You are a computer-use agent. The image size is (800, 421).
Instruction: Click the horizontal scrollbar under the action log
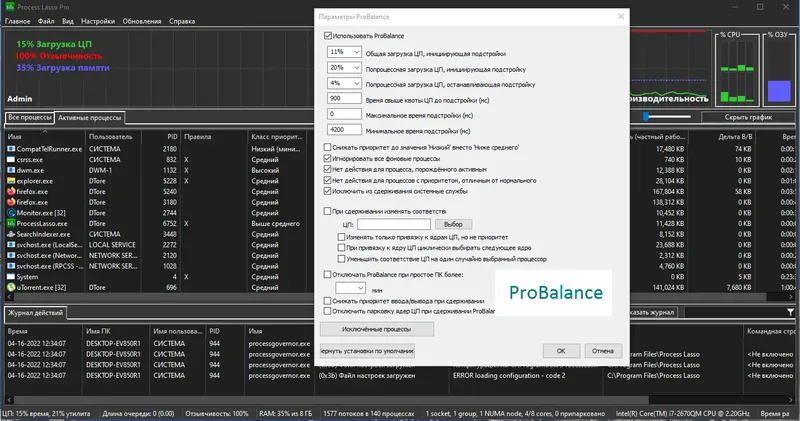pos(332,400)
